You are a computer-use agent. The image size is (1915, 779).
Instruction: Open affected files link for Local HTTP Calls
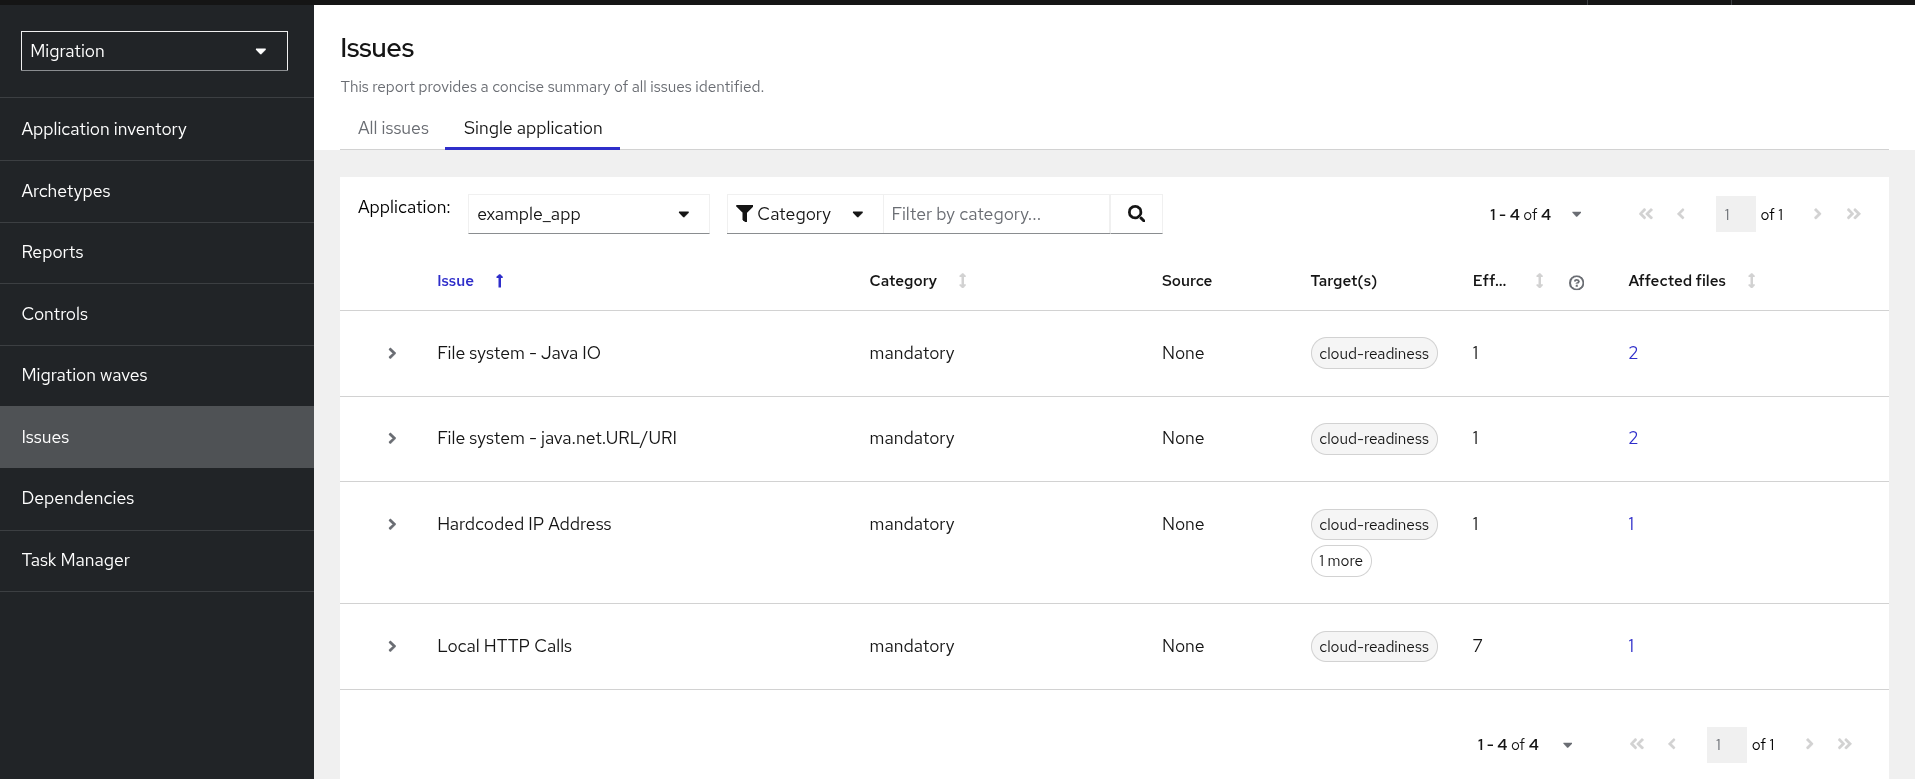pyautogui.click(x=1631, y=646)
